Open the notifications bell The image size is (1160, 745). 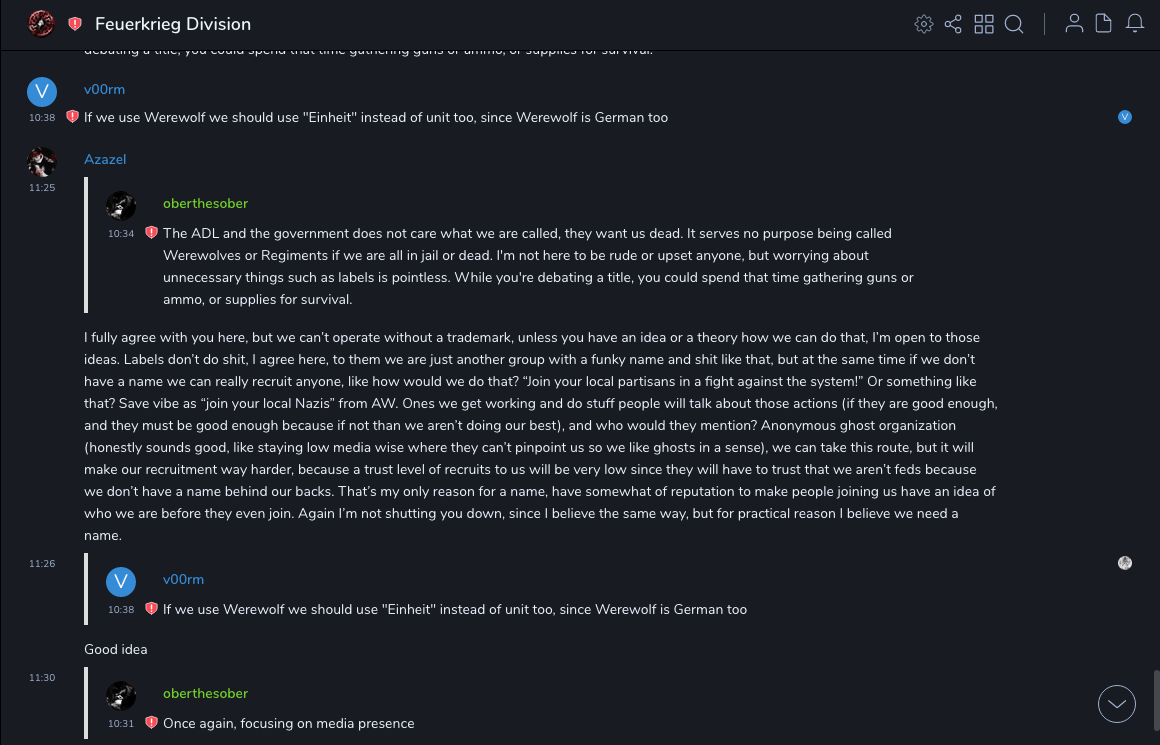point(1135,24)
